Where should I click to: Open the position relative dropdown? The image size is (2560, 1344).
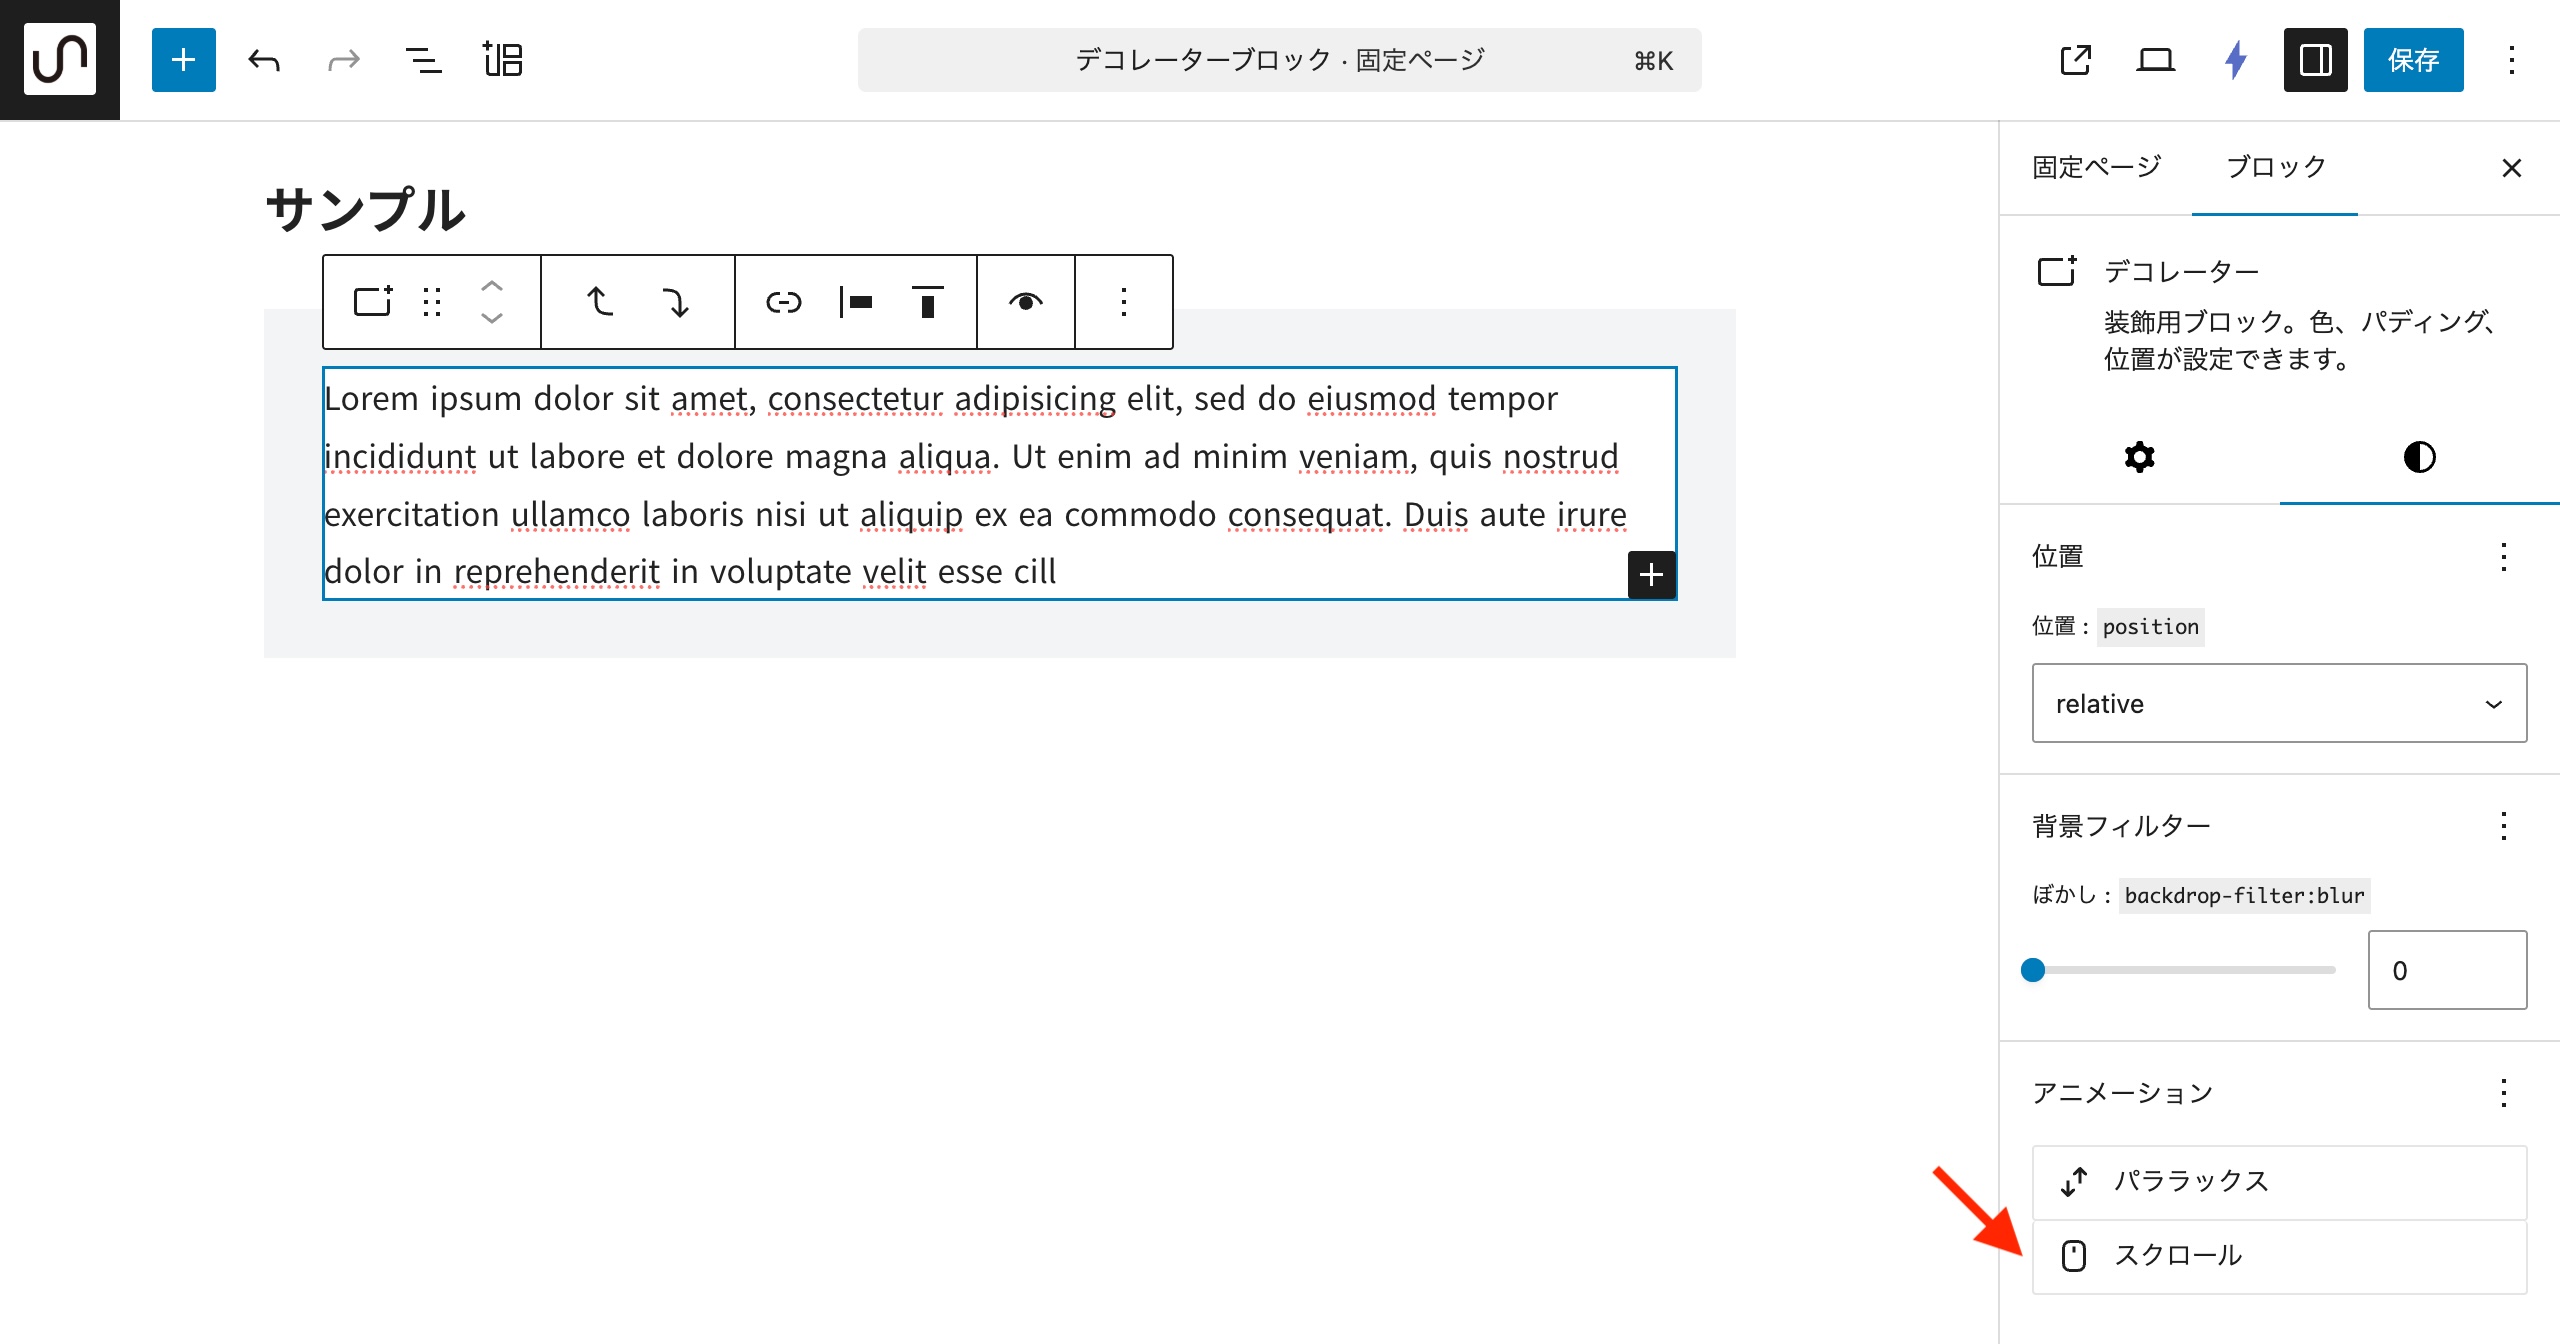2279,704
